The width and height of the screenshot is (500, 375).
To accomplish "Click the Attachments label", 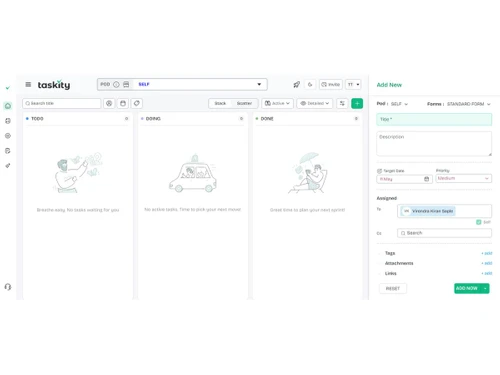I will point(399,263).
